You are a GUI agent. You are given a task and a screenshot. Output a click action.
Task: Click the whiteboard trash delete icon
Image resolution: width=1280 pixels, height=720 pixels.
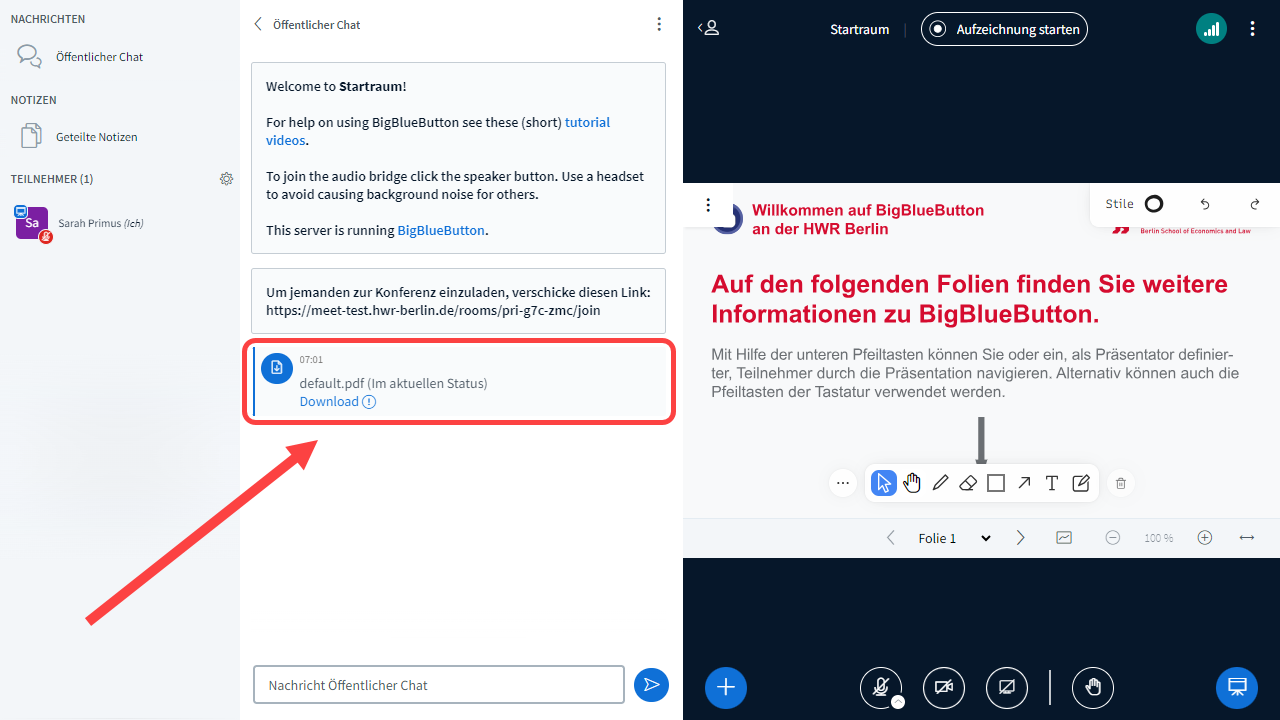click(x=1121, y=484)
